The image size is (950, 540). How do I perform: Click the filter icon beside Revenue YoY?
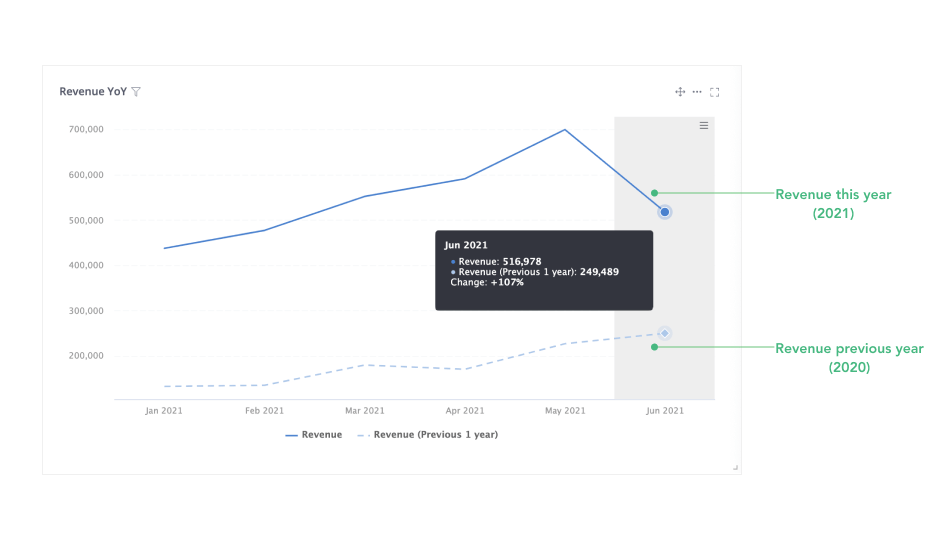(136, 92)
